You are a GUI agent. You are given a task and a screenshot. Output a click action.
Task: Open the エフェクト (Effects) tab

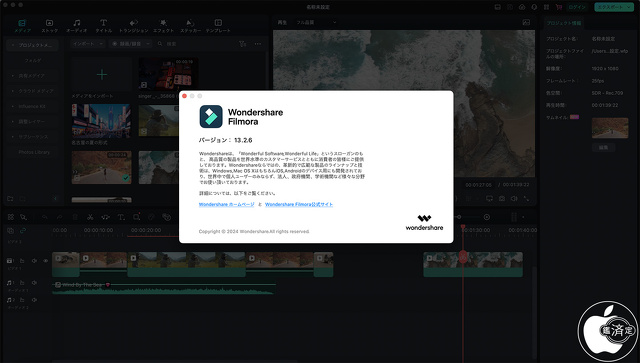[163, 26]
